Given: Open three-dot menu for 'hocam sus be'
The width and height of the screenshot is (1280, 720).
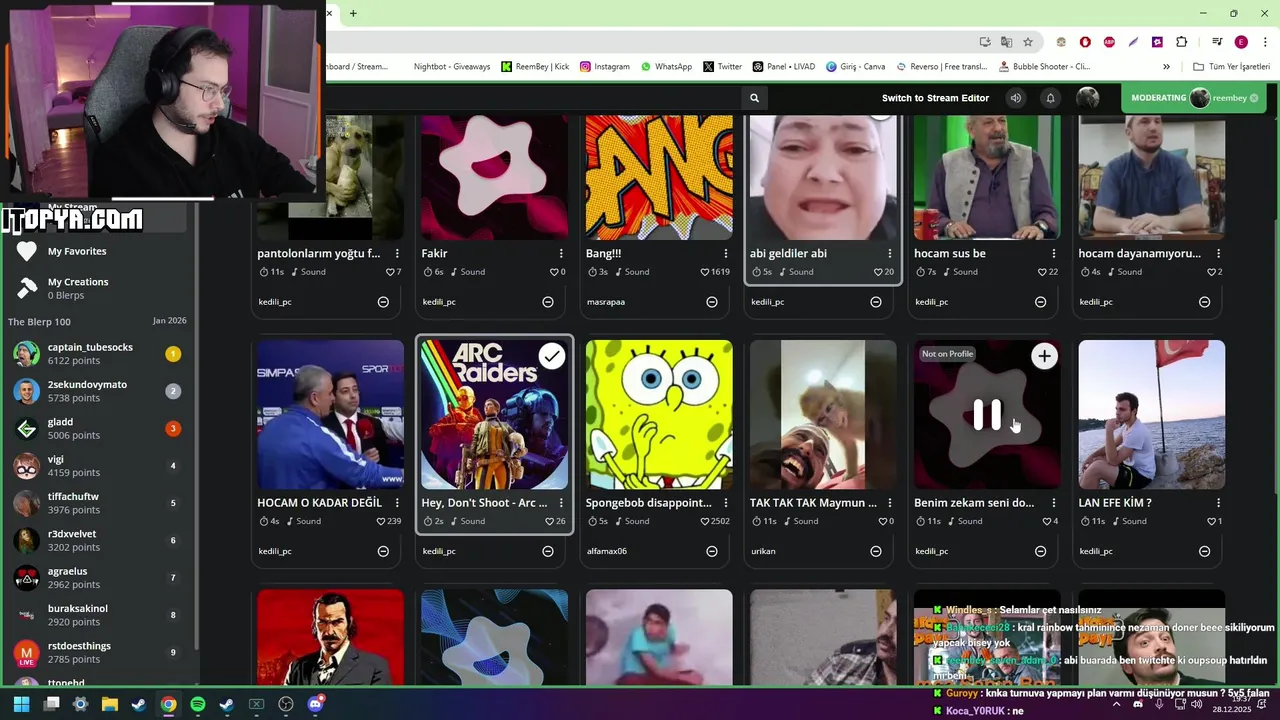Looking at the screenshot, I should (1054, 253).
